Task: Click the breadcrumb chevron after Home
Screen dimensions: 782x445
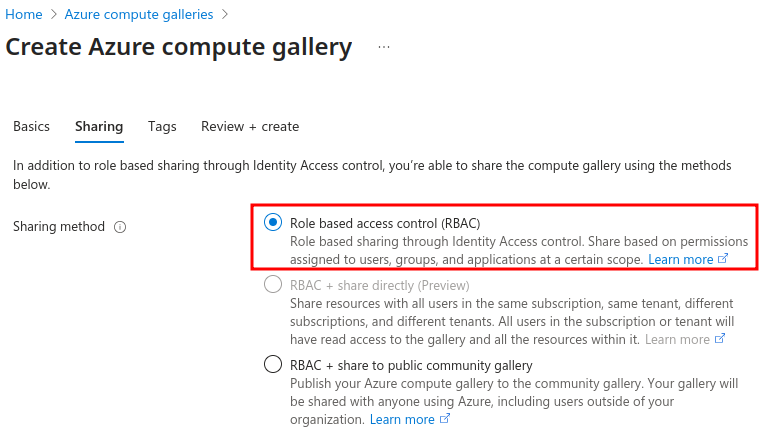Action: pyautogui.click(x=53, y=15)
